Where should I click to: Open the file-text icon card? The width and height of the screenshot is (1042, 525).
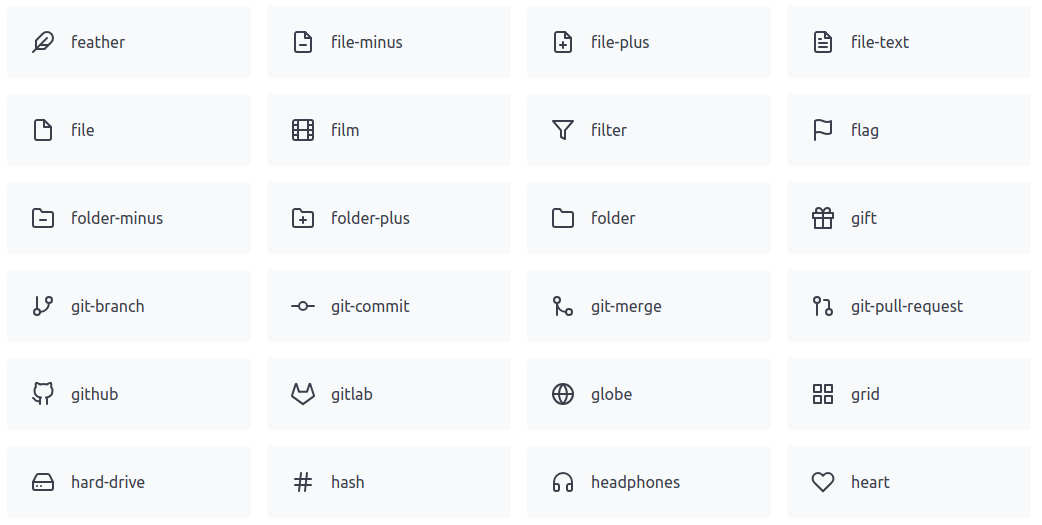tap(908, 42)
